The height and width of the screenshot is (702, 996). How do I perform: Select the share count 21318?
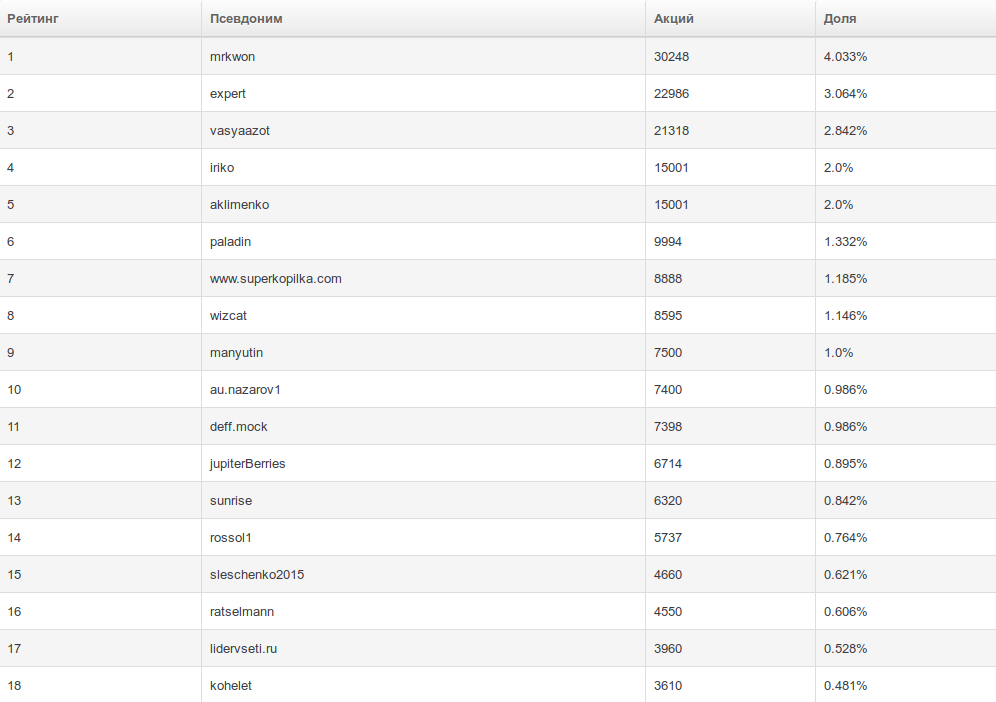click(671, 131)
